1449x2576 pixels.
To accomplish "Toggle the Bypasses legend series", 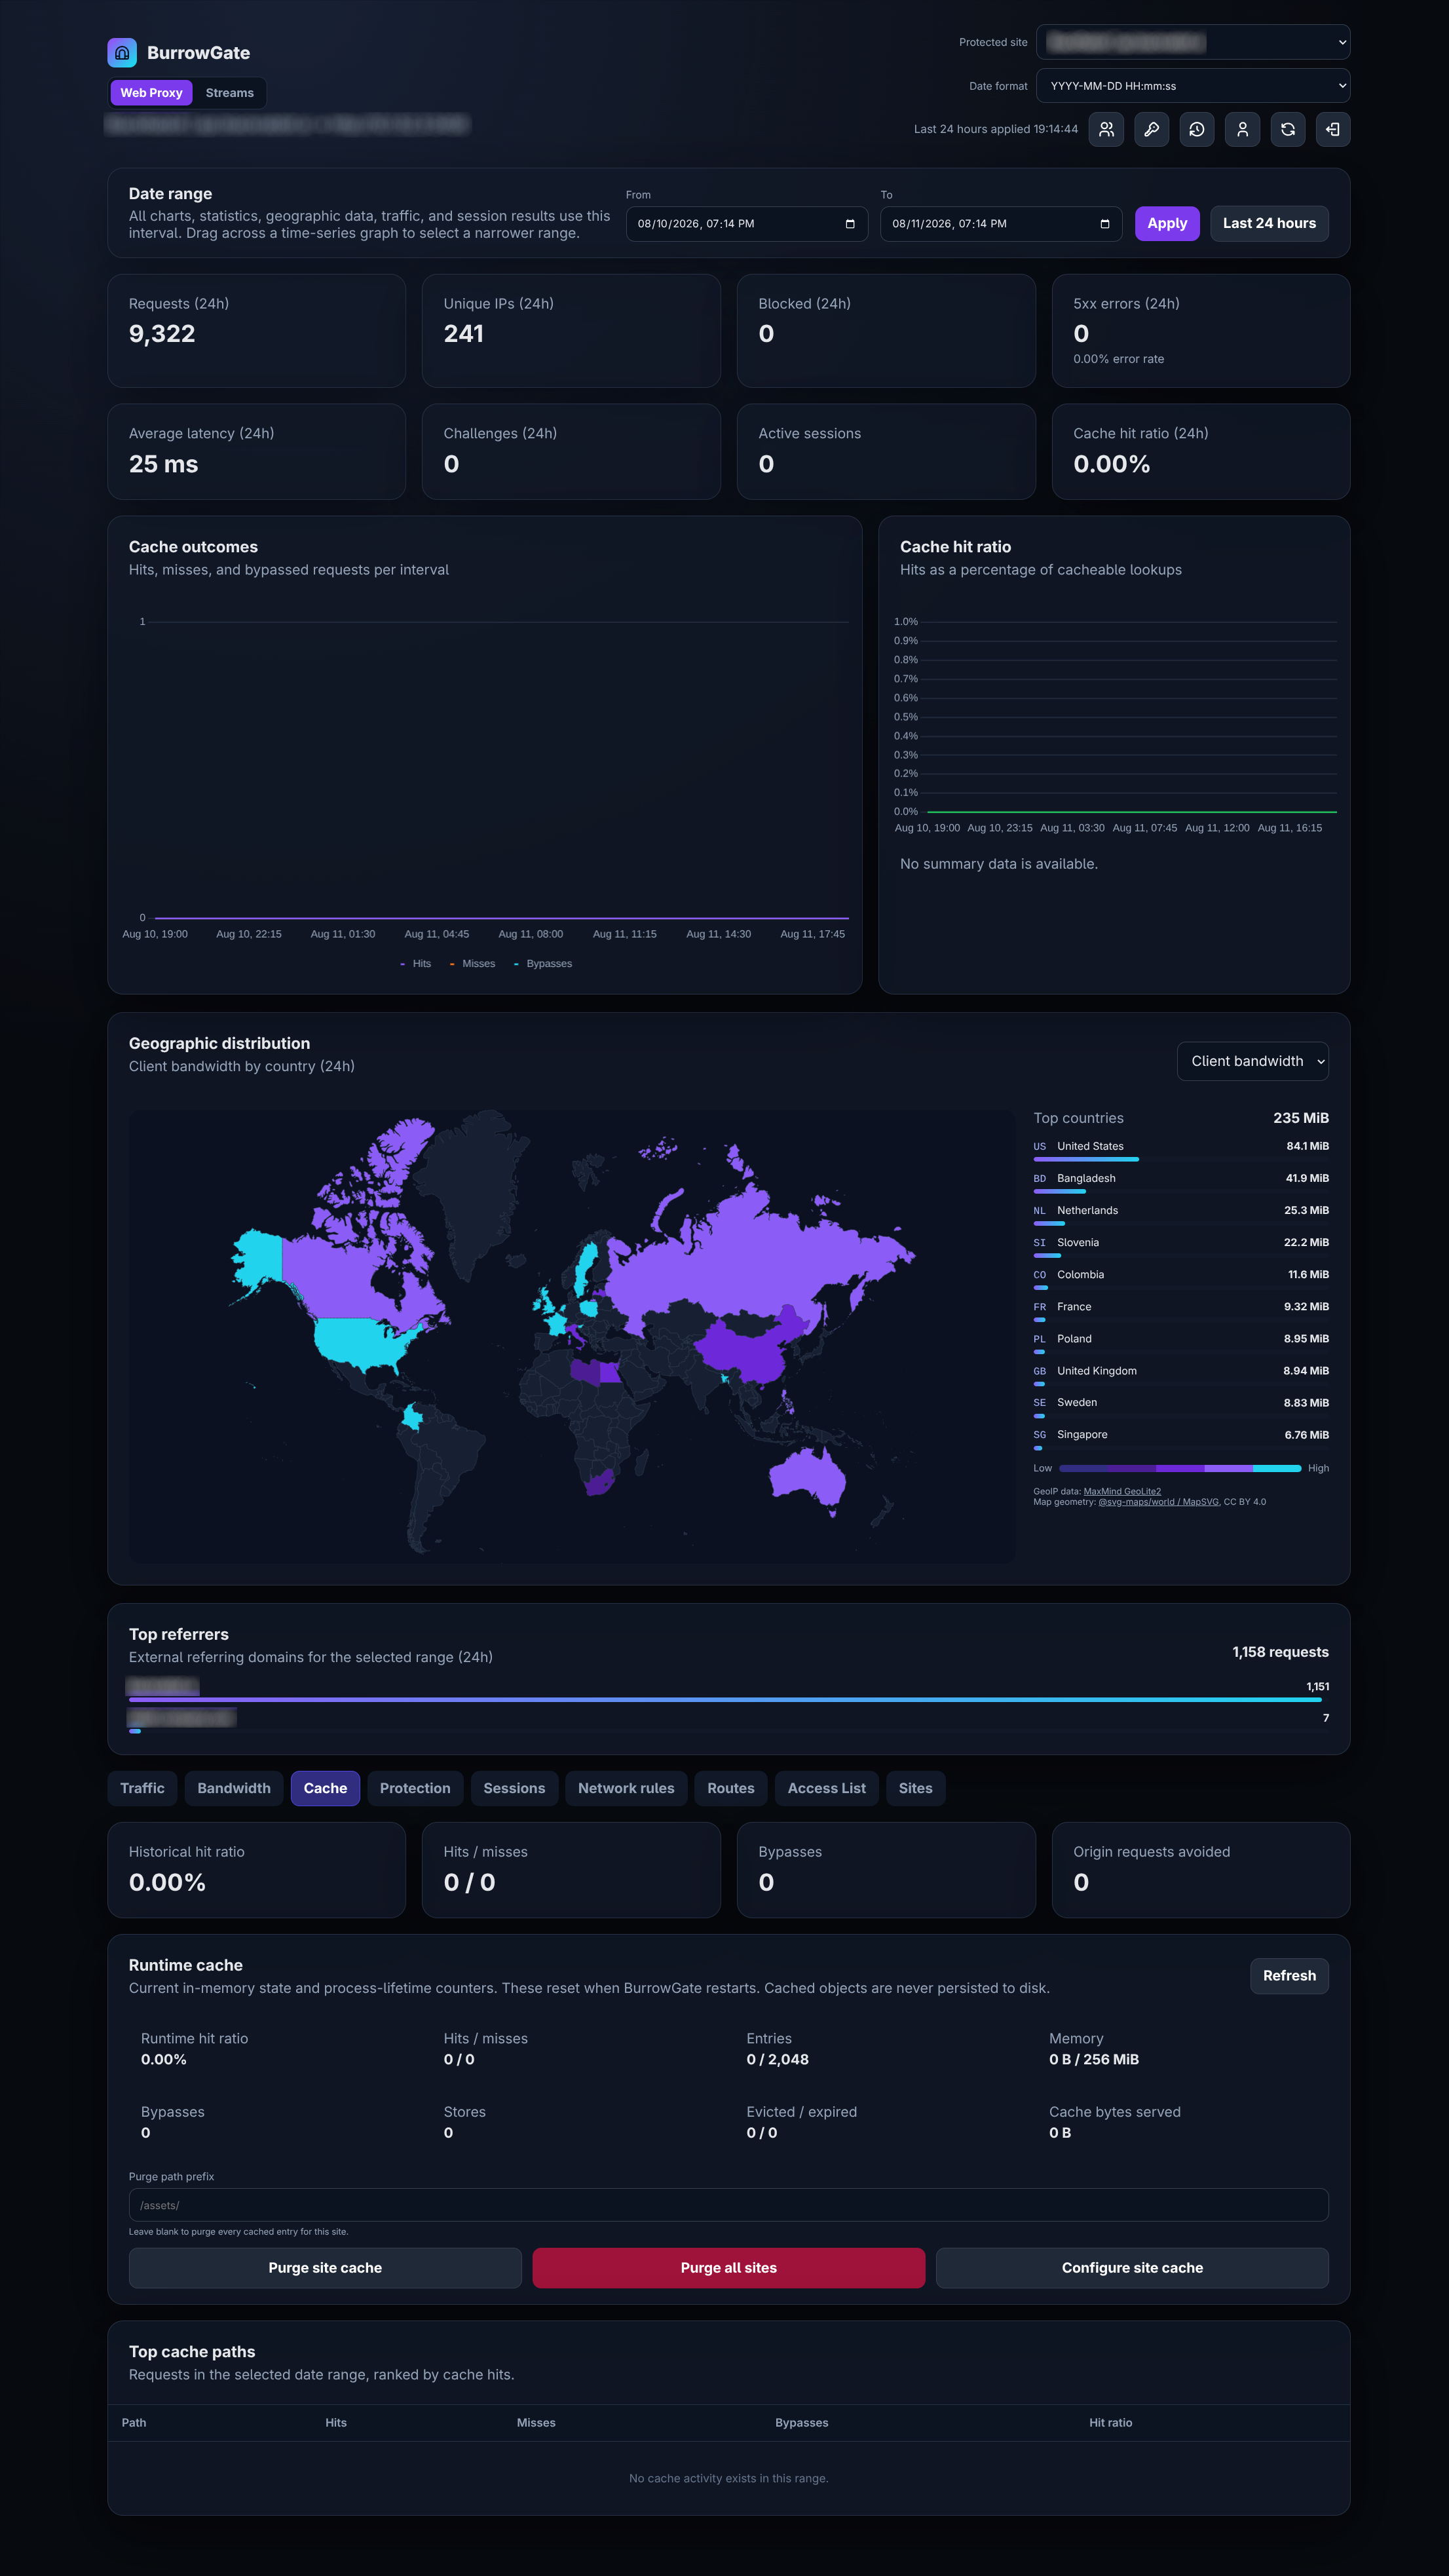I will pyautogui.click(x=543, y=964).
